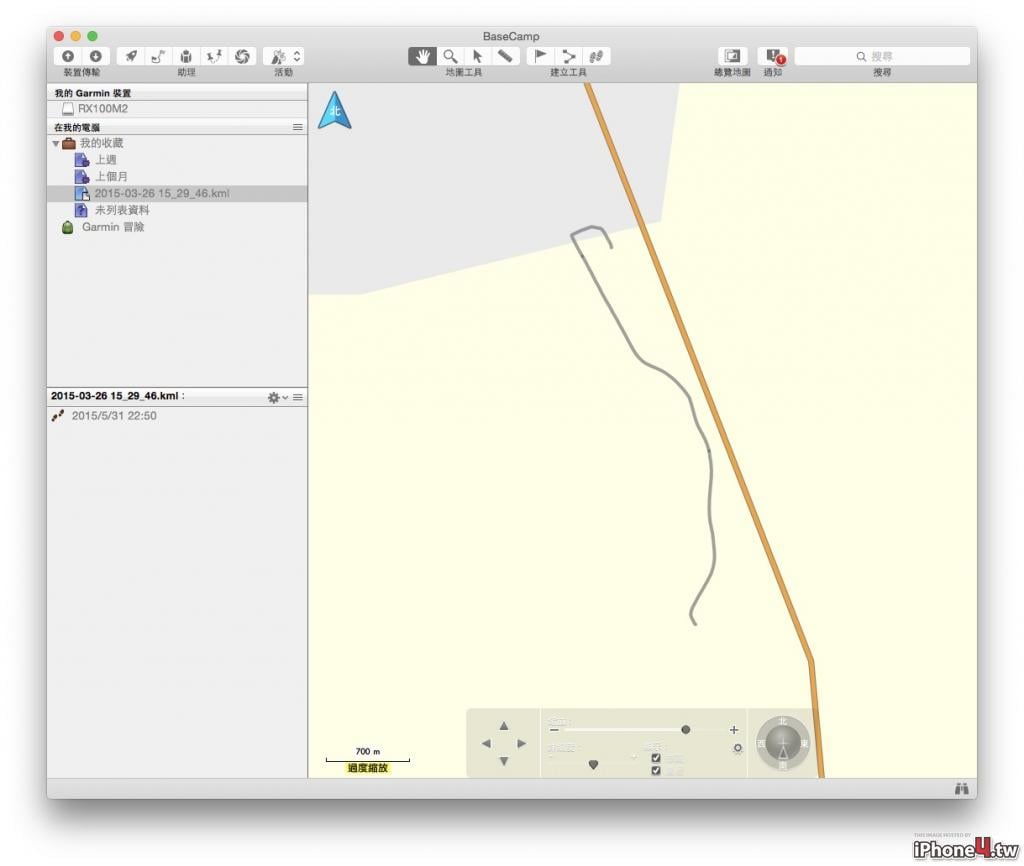The width and height of the screenshot is (1024, 866).
Task: Open the notifications icon with red badge
Action: pyautogui.click(x=773, y=56)
